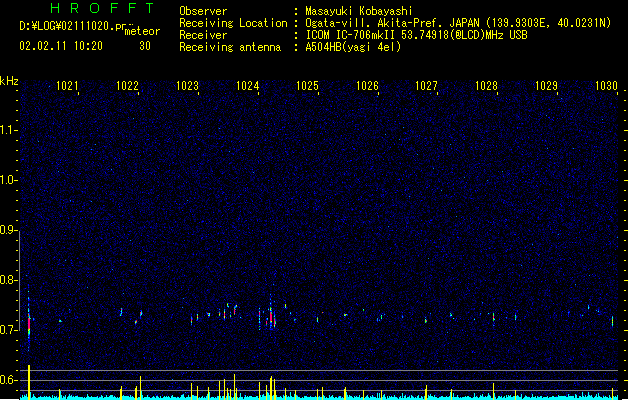This screenshot has height=400, width=629.
Task: Click the meteor label
Action: pos(142,32)
